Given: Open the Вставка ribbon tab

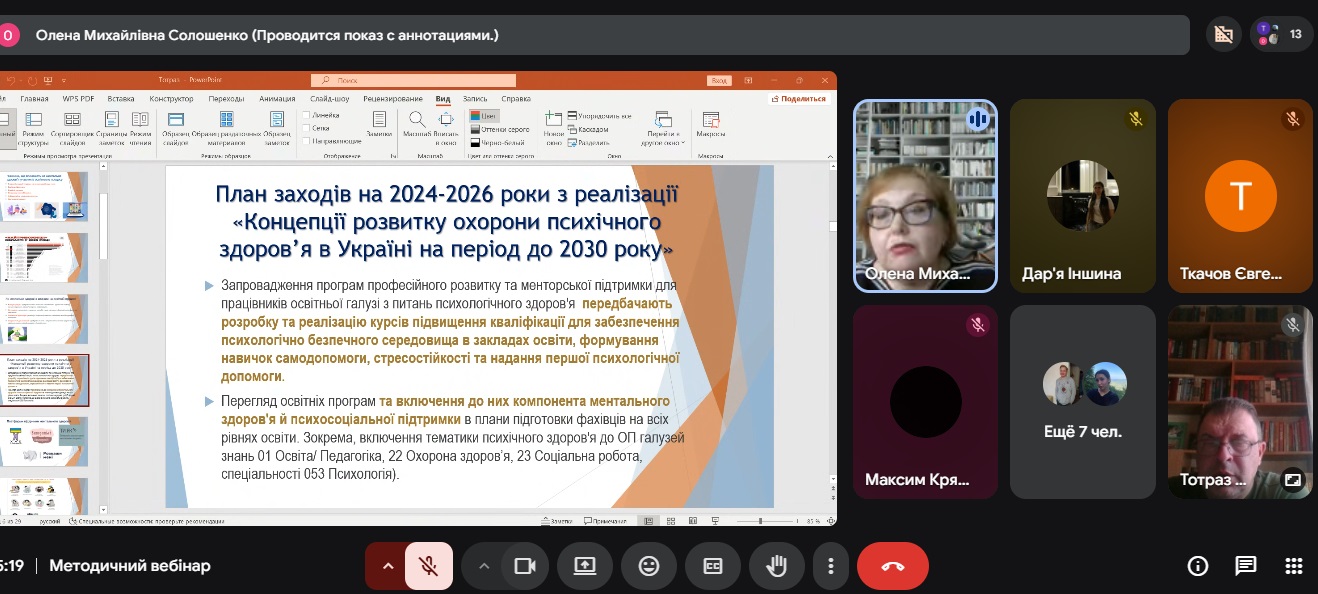Looking at the screenshot, I should (x=121, y=99).
